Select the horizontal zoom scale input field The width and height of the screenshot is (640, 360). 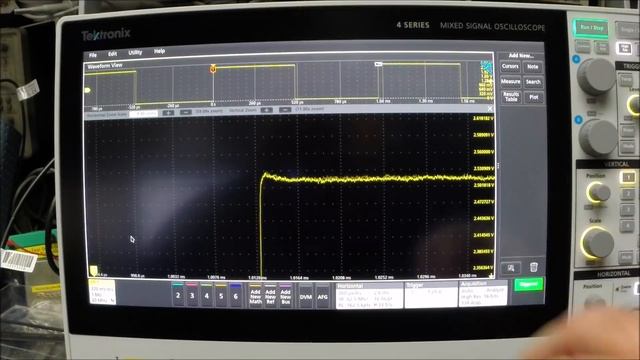[144, 114]
